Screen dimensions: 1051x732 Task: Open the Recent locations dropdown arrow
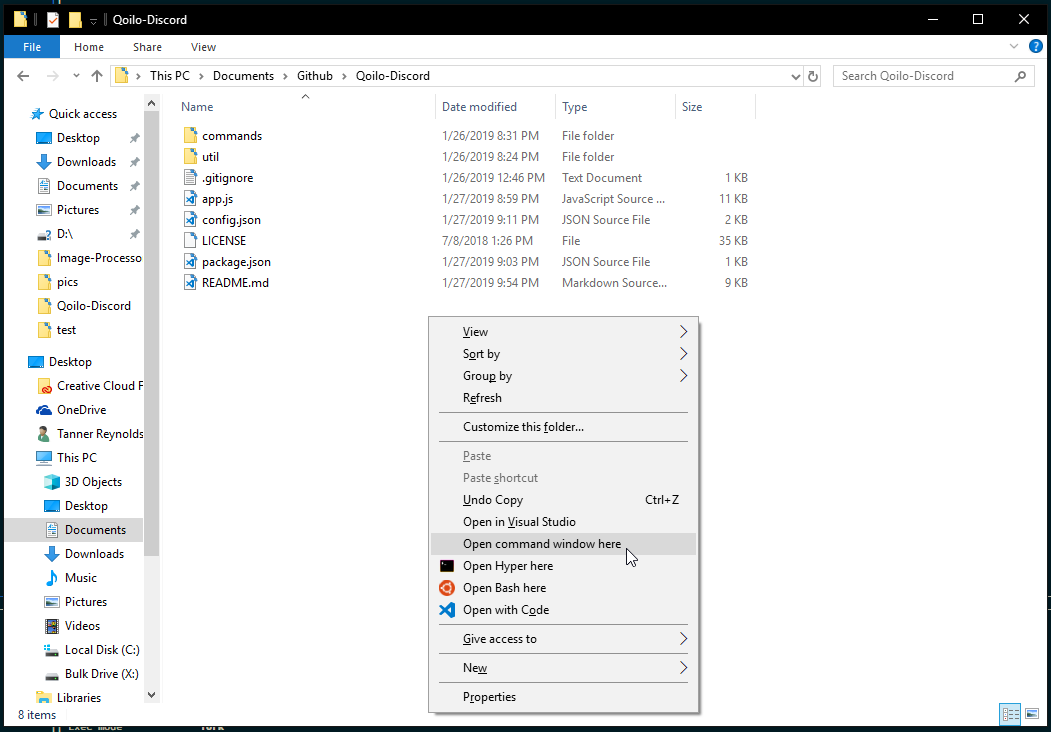(x=76, y=76)
